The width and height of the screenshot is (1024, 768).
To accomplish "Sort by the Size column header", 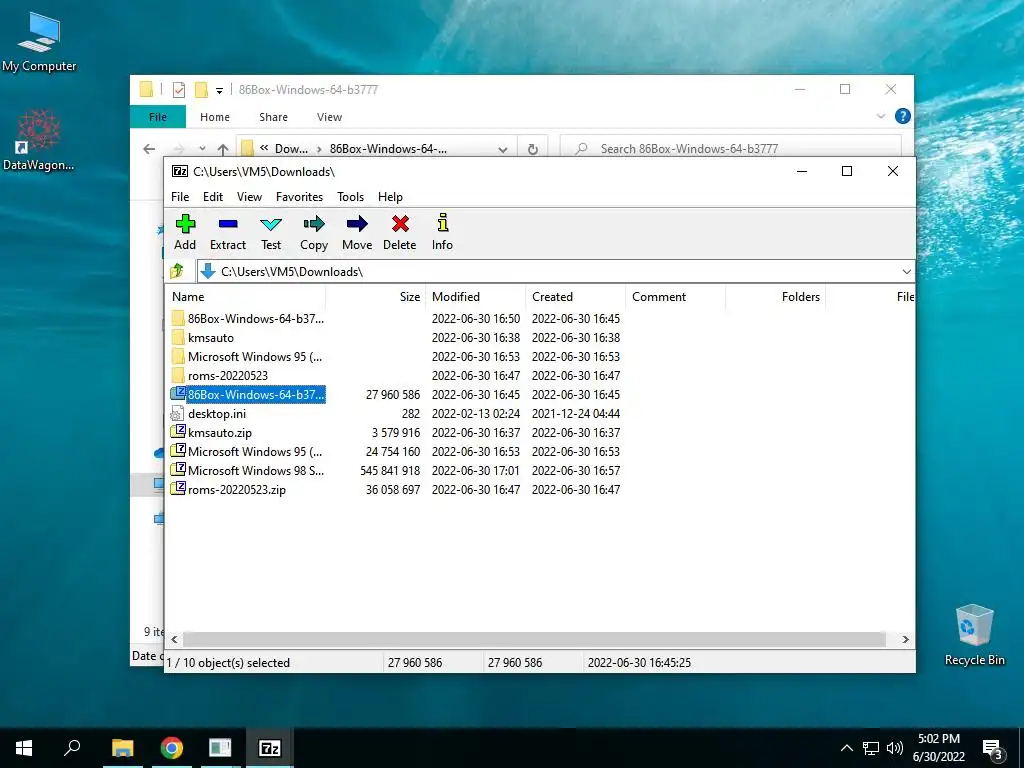I will click(376, 296).
